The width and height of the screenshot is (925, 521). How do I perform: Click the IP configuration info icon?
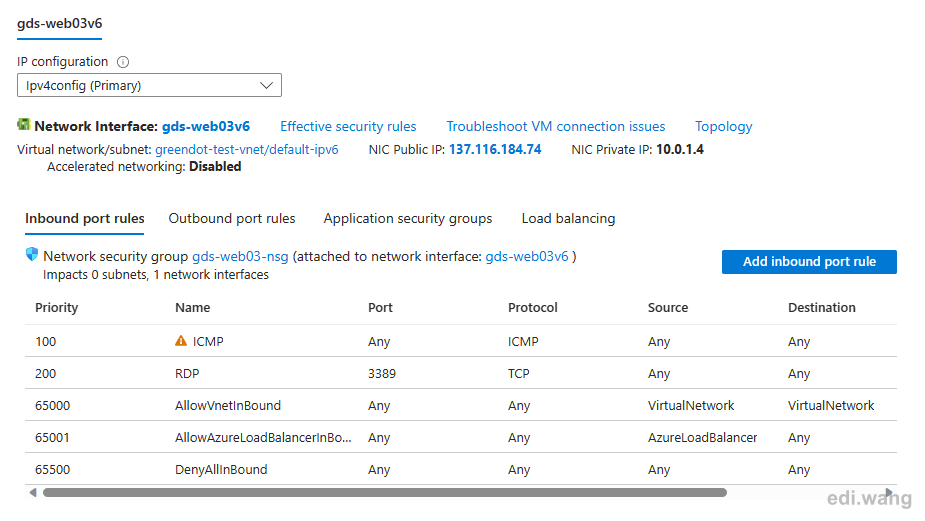pos(123,62)
